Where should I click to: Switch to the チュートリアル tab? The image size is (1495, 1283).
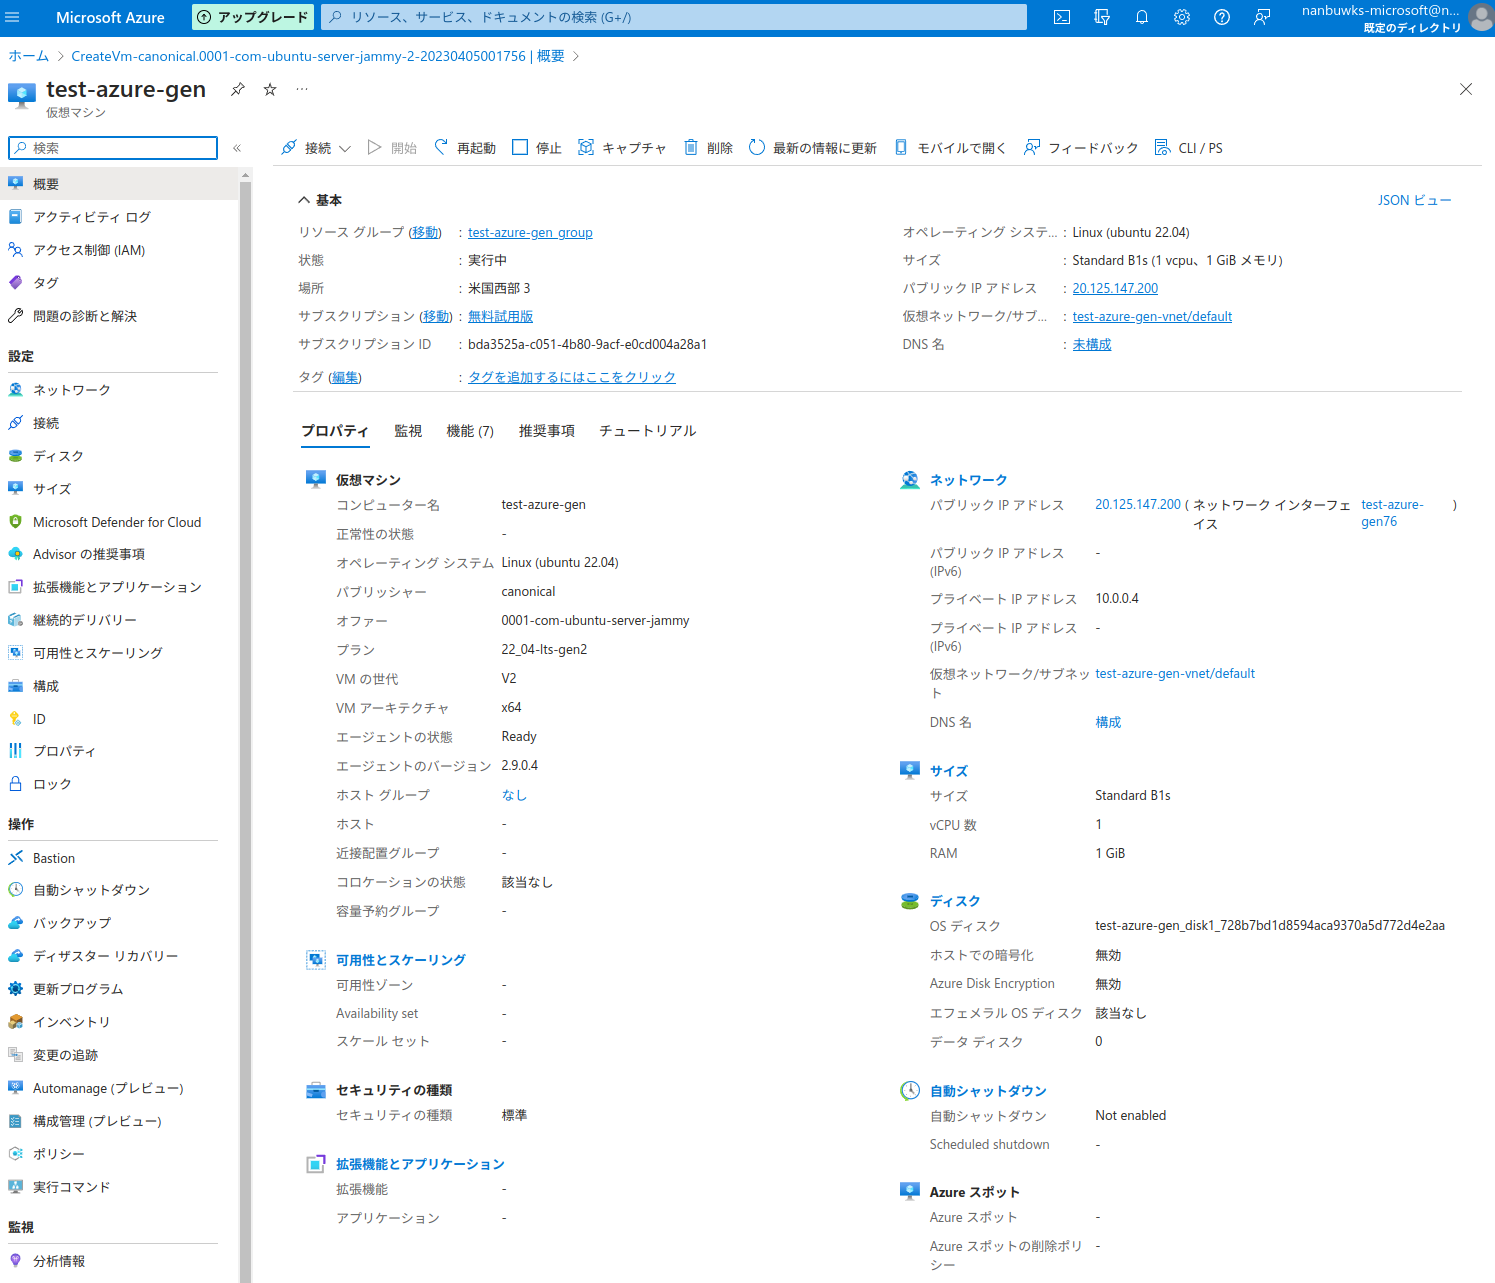(648, 431)
